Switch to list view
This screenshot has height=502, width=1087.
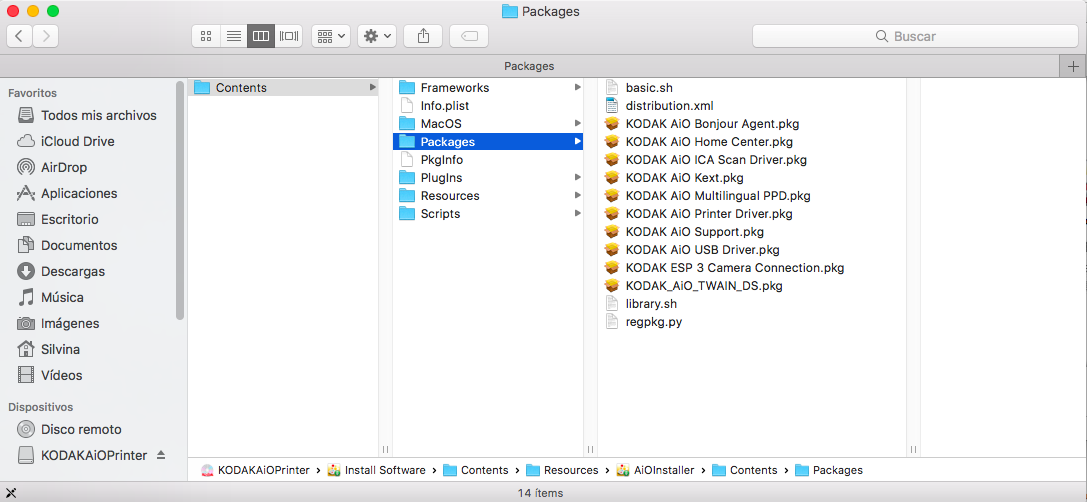(234, 36)
